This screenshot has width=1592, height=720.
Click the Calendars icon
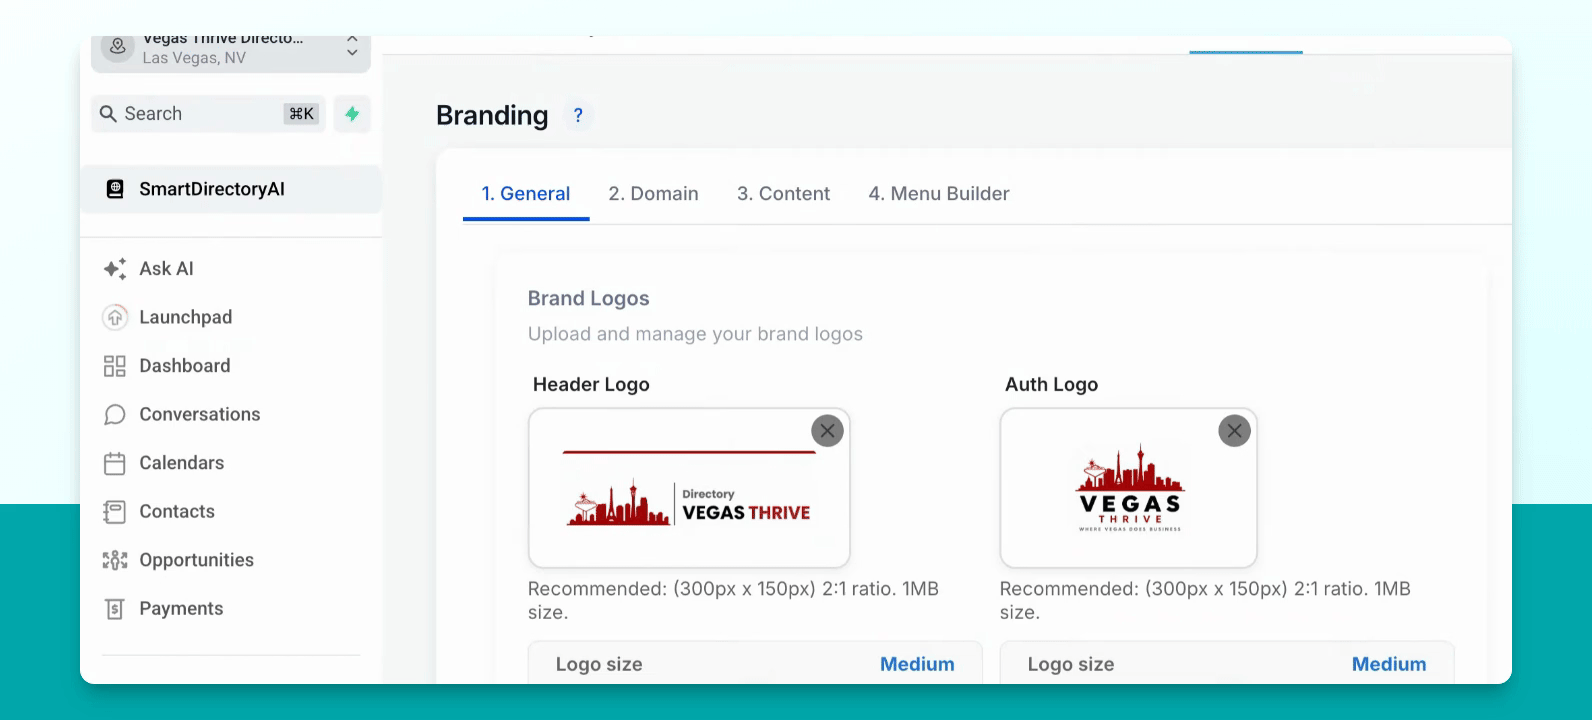tap(115, 463)
